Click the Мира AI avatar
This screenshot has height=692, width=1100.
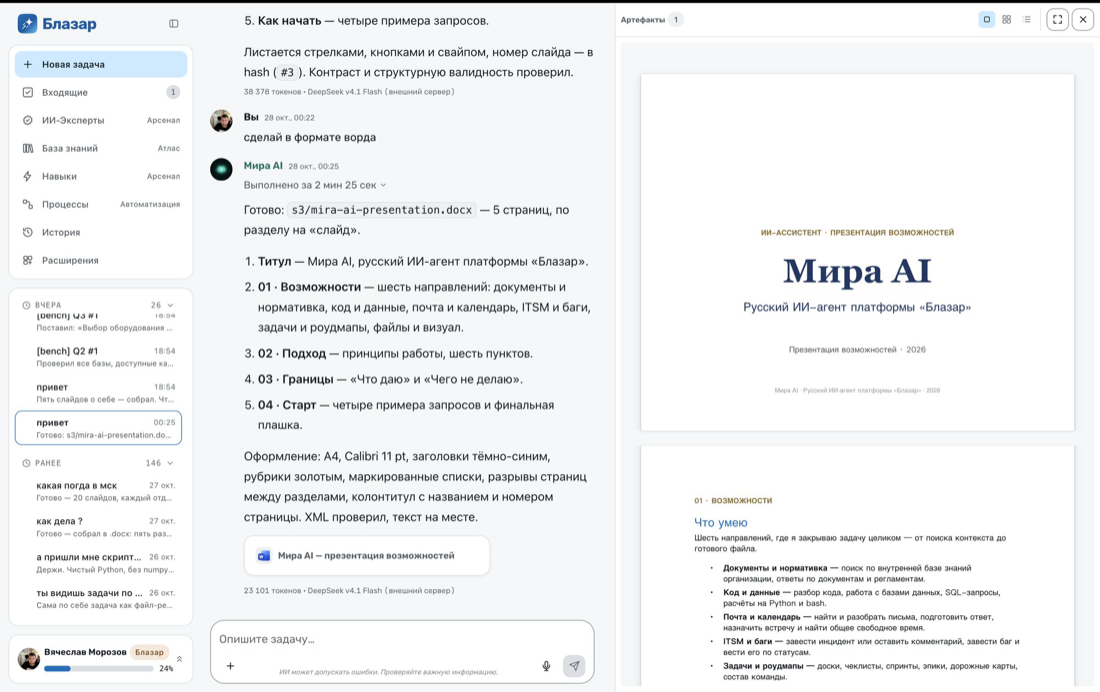click(221, 169)
